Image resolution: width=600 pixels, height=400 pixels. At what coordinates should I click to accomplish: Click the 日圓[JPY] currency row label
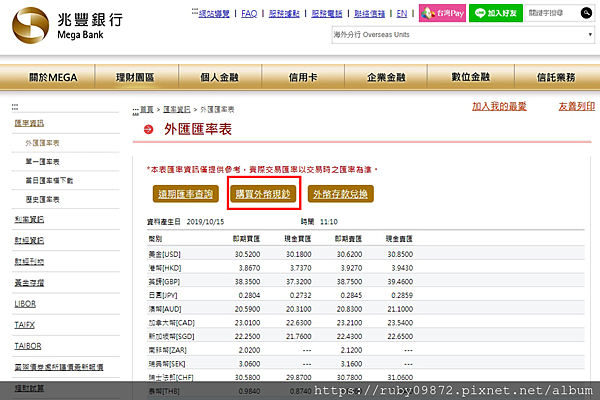(163, 296)
